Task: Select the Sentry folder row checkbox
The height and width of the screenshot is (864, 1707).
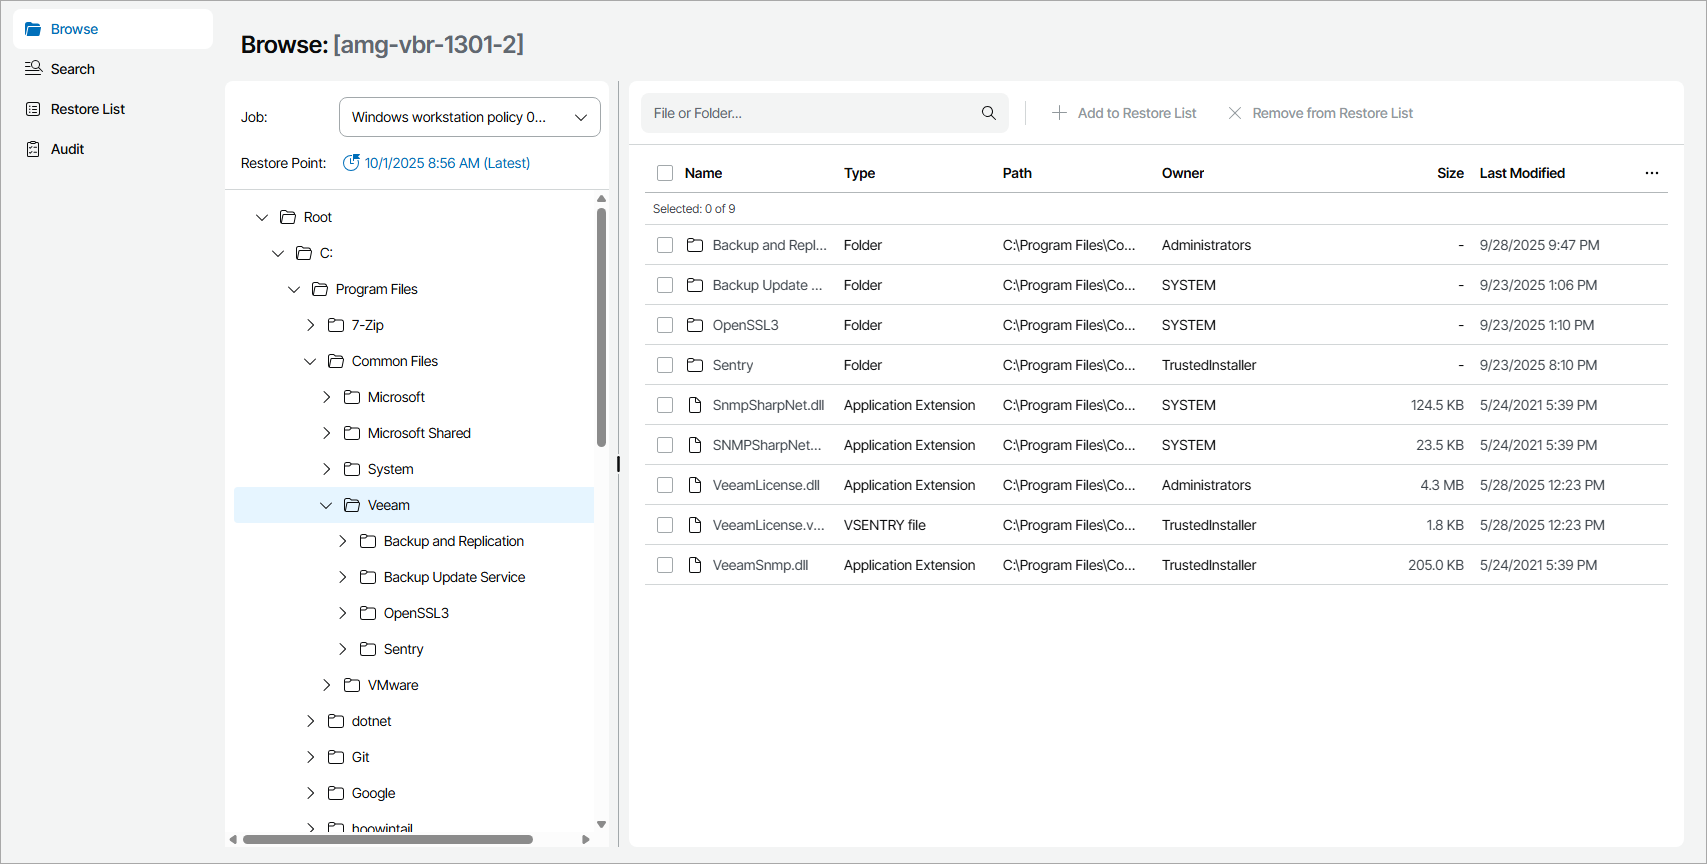Action: coord(665,365)
